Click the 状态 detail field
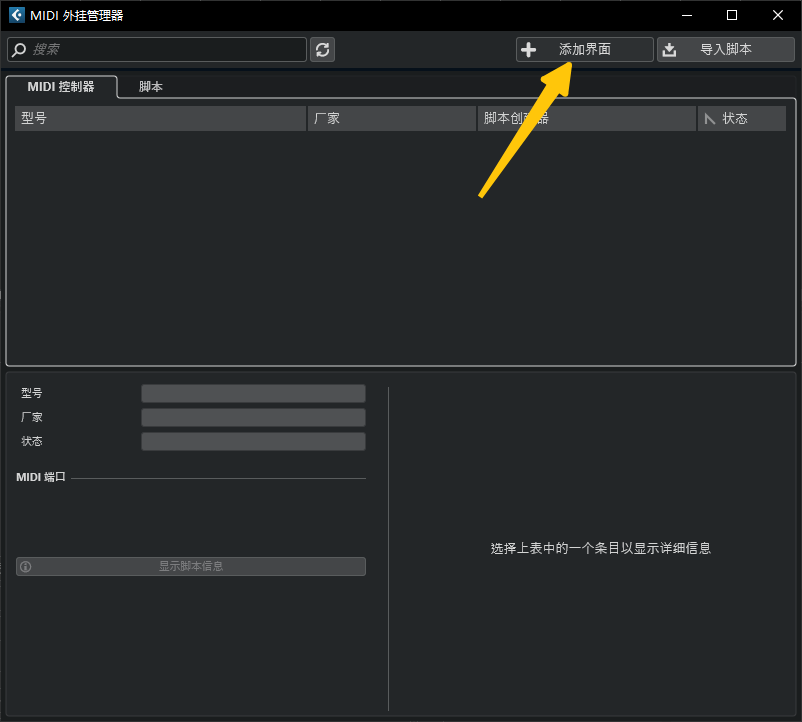 253,441
